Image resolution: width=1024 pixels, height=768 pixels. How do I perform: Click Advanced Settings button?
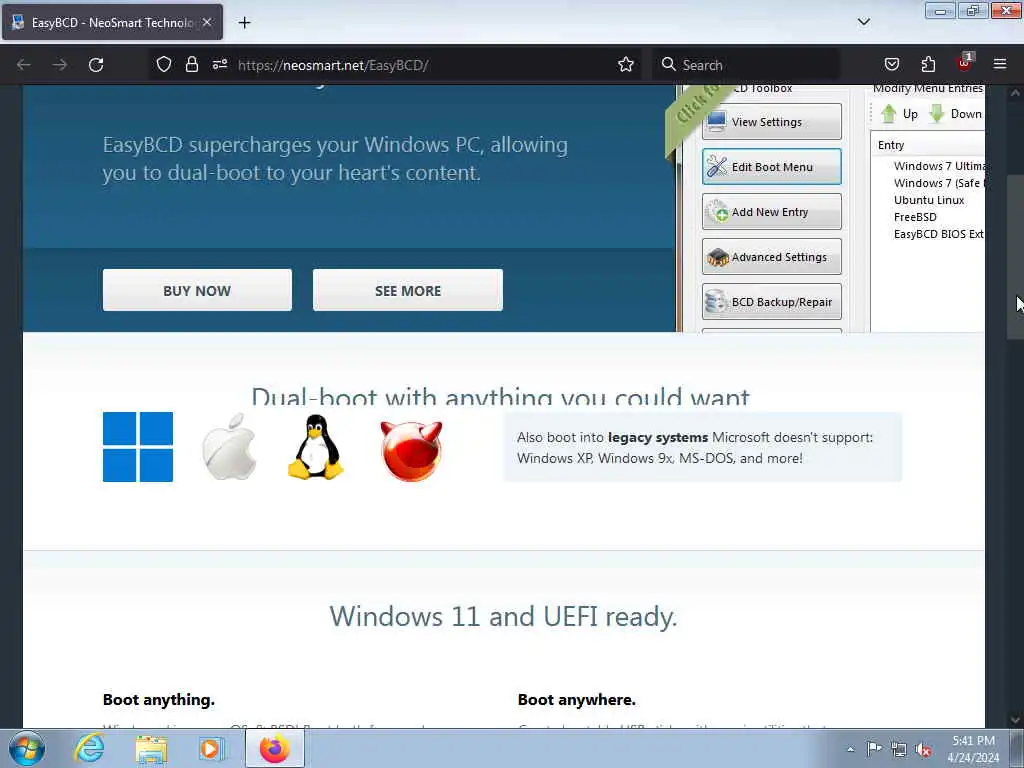(771, 257)
